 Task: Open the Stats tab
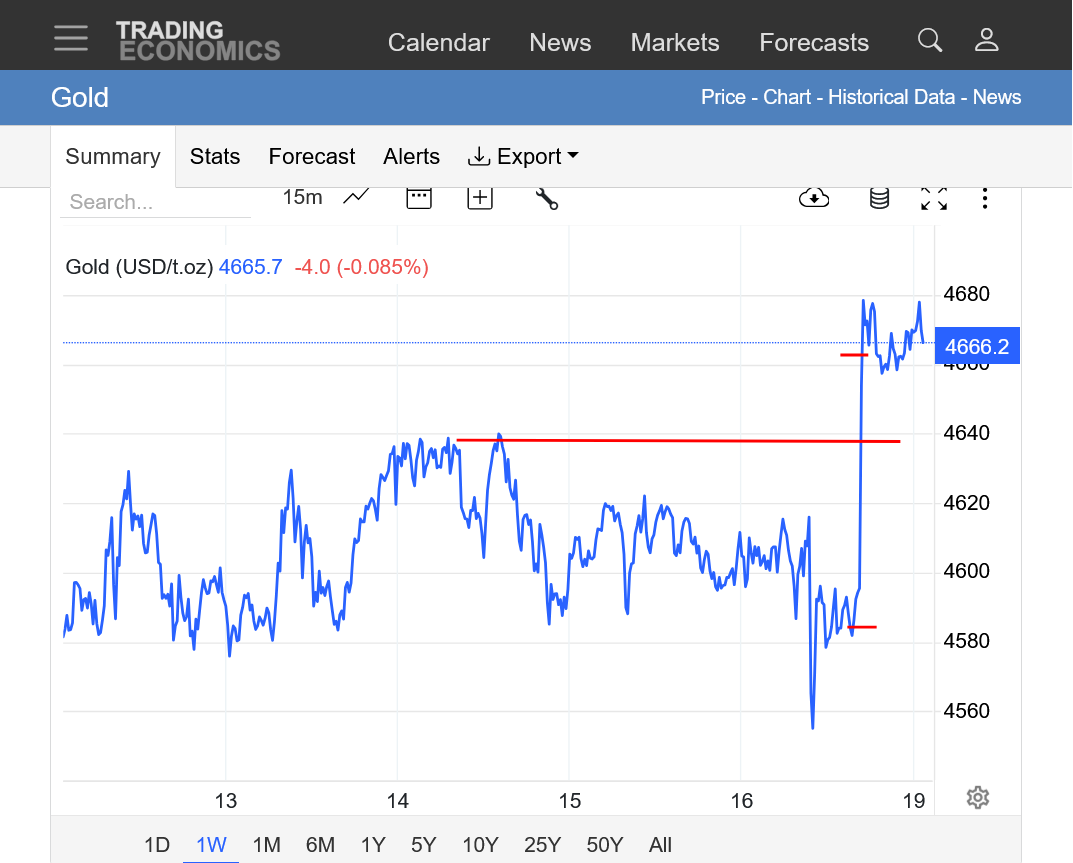[x=215, y=157]
